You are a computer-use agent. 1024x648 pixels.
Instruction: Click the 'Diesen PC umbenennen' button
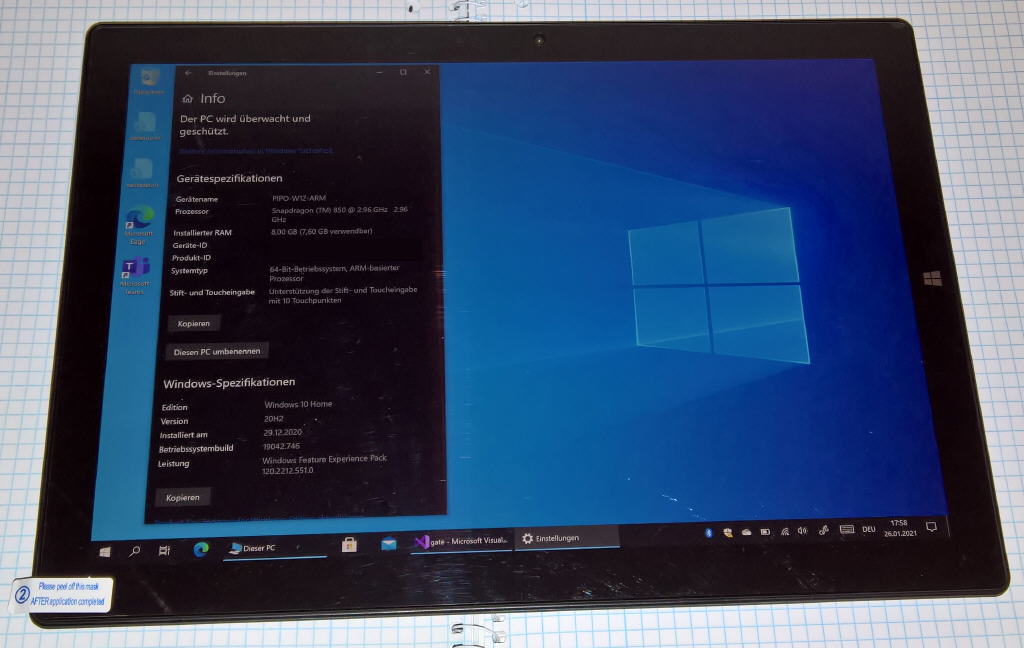coord(217,351)
